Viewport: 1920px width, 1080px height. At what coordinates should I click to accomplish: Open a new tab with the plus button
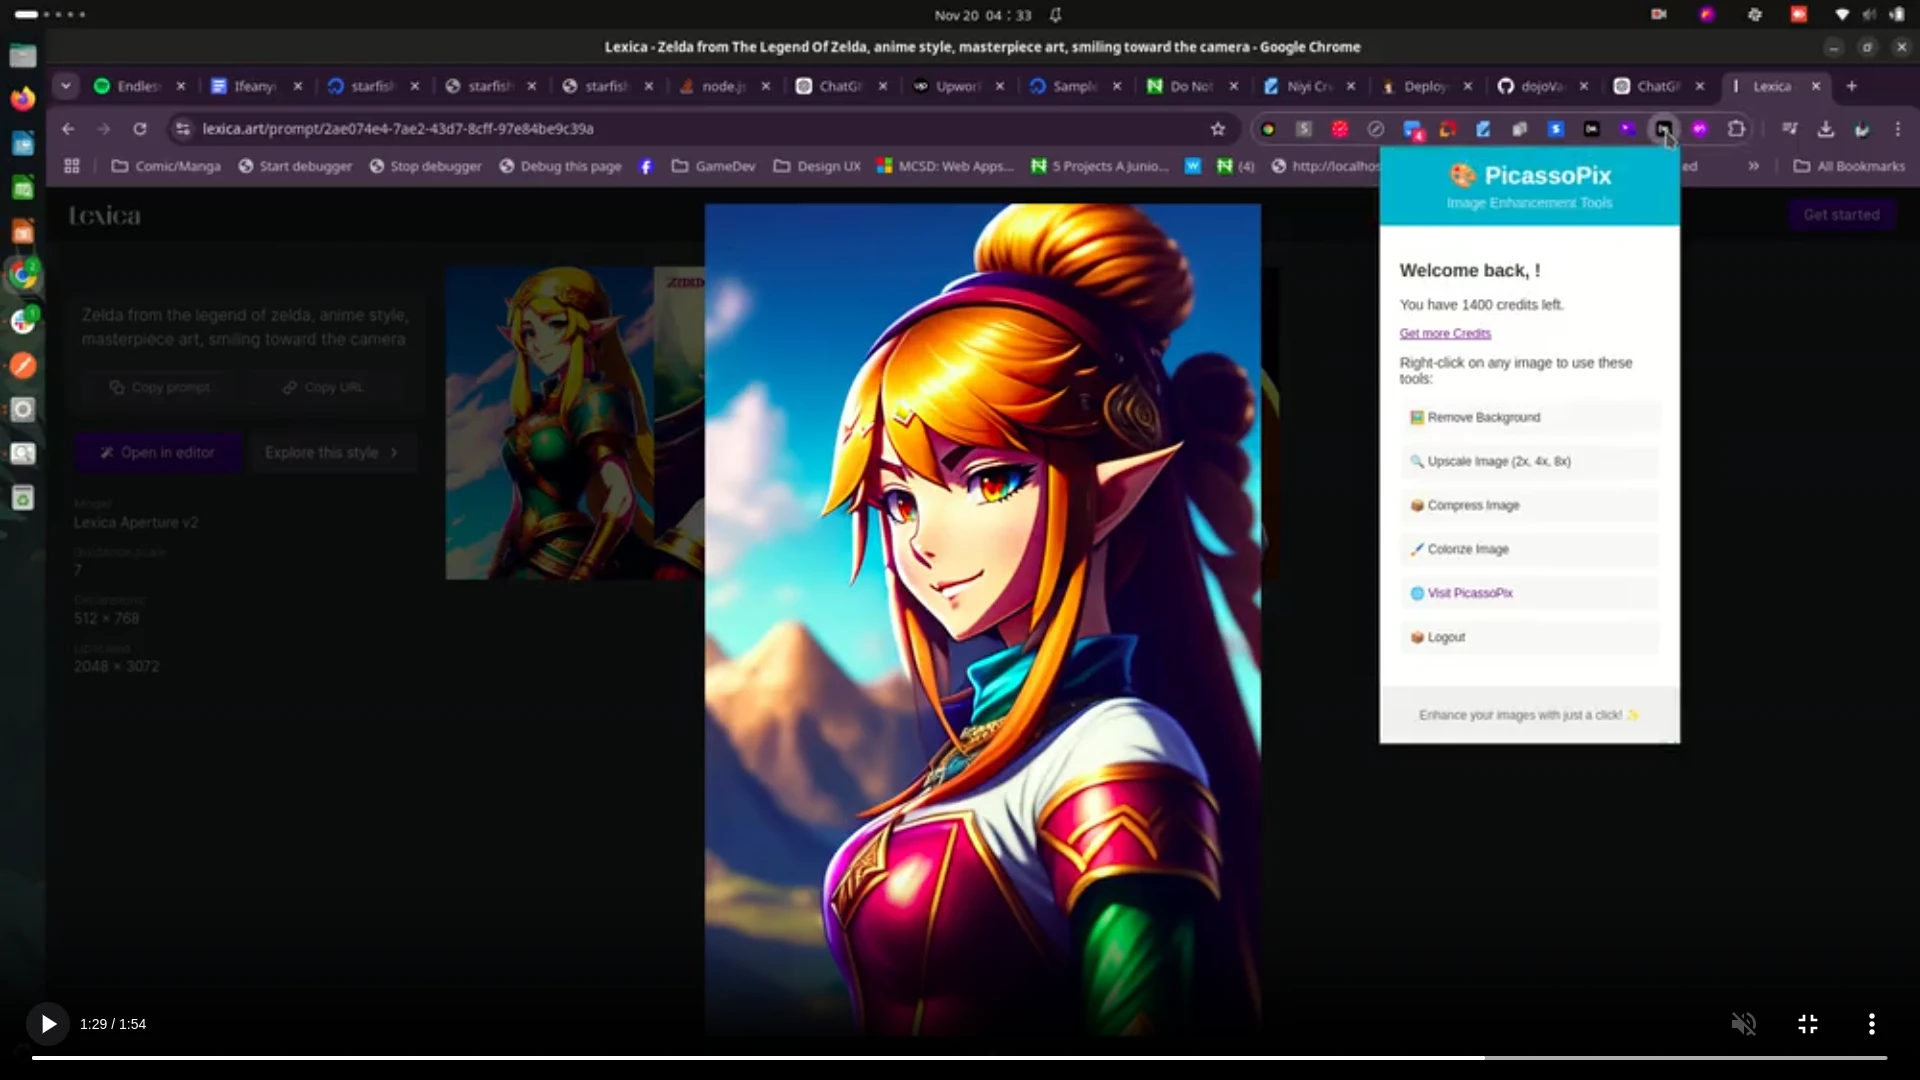click(x=1852, y=86)
